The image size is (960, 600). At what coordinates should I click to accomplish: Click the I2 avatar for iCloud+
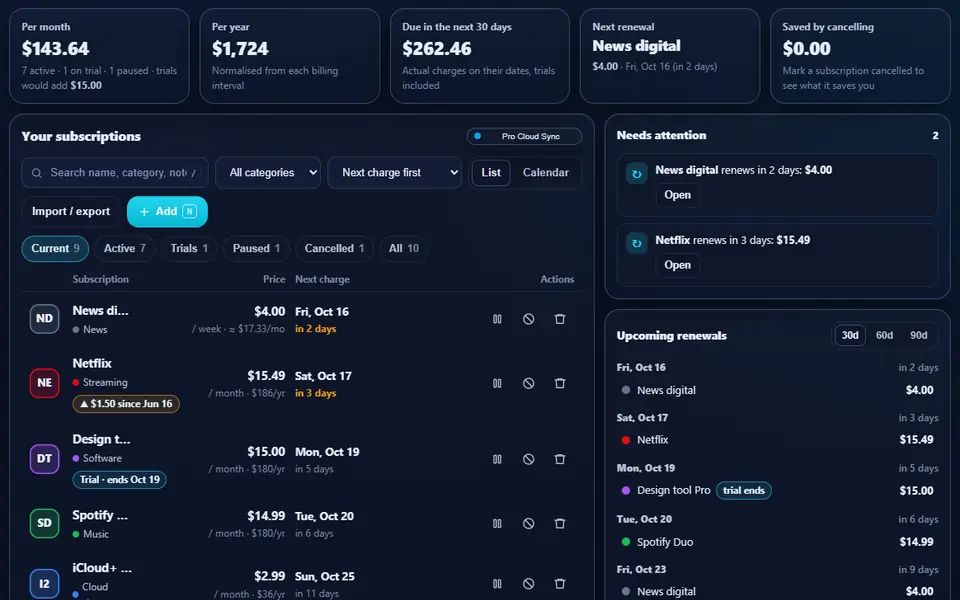pyautogui.click(x=45, y=584)
